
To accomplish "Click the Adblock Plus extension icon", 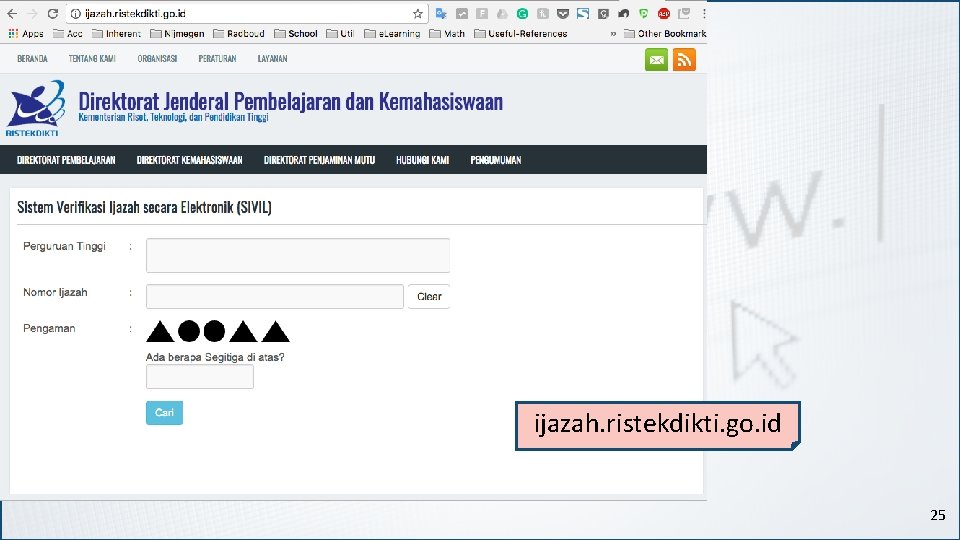I will 664,13.
